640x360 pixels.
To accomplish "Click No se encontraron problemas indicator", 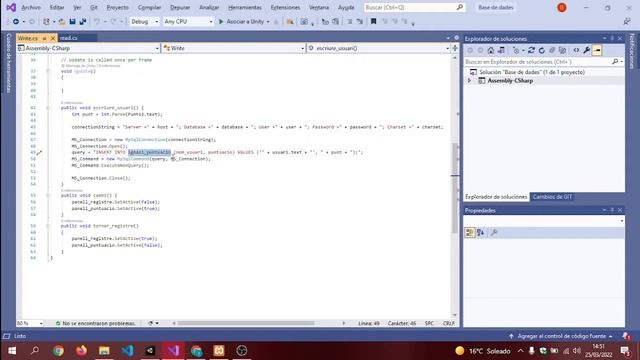I will pos(96,323).
